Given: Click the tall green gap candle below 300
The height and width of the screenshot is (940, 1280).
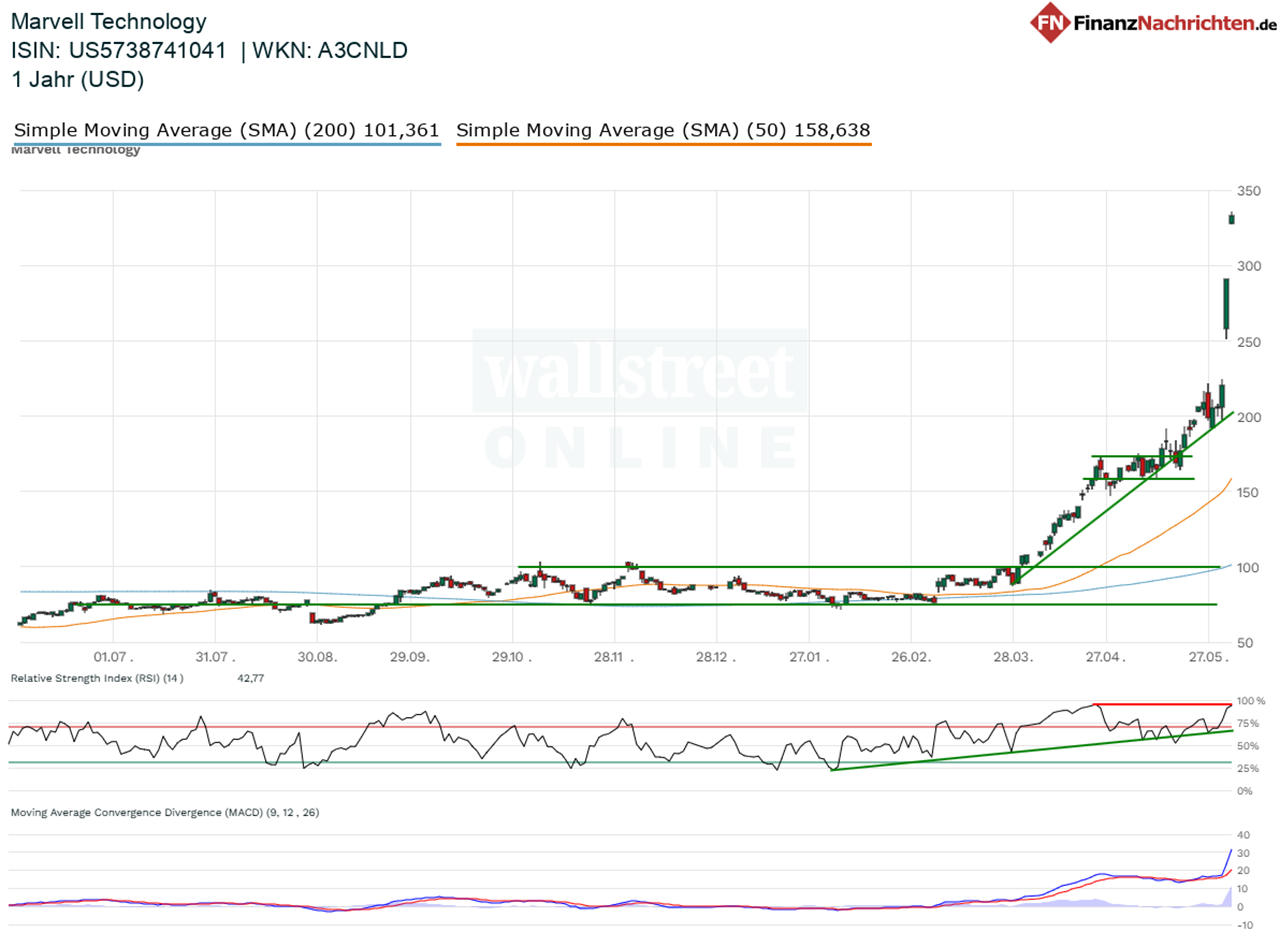Looking at the screenshot, I should point(1226,307).
